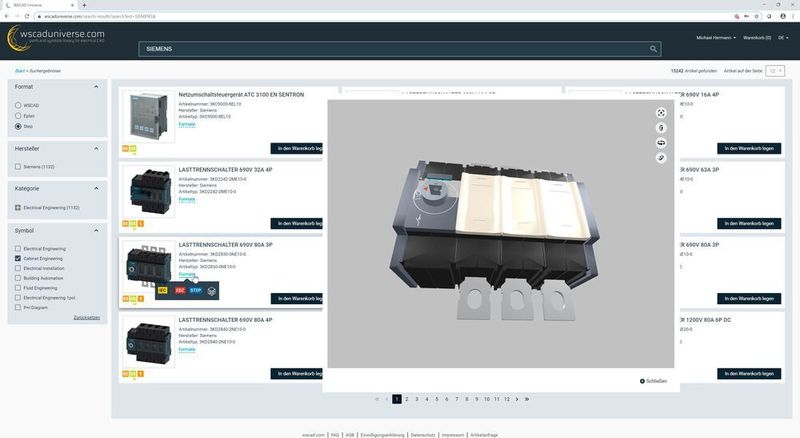
Task: Check Fluid Engineering symbol checkbox
Action: [x=18, y=288]
